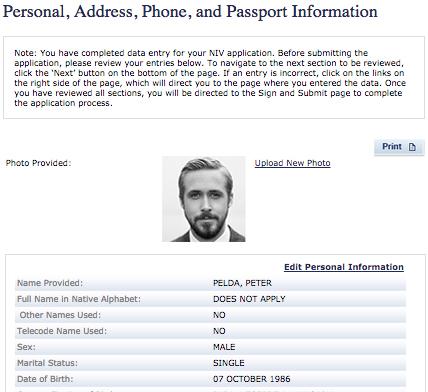The height and width of the screenshot is (392, 428).
Task: Click the Full Name in Native Alphabet label
Action: pyautogui.click(x=79, y=299)
